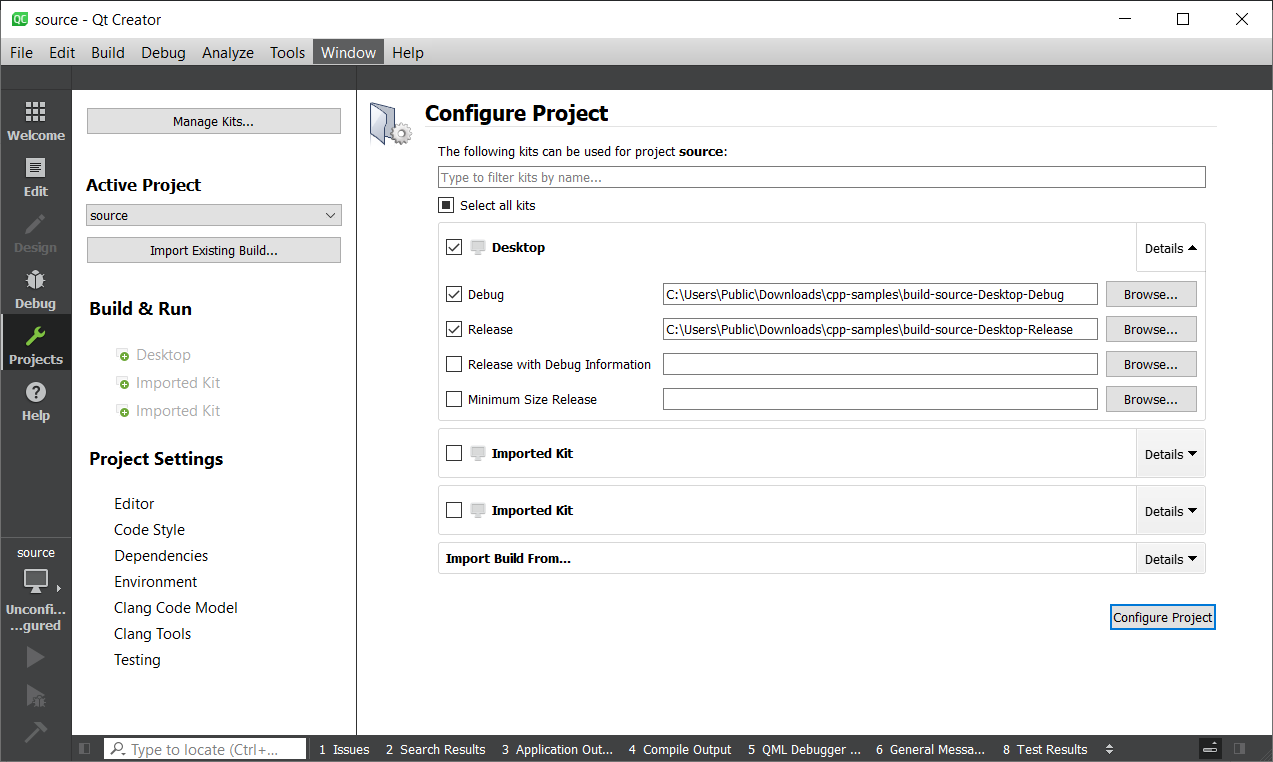Enable Release with Debug Information checkbox

[454, 365]
